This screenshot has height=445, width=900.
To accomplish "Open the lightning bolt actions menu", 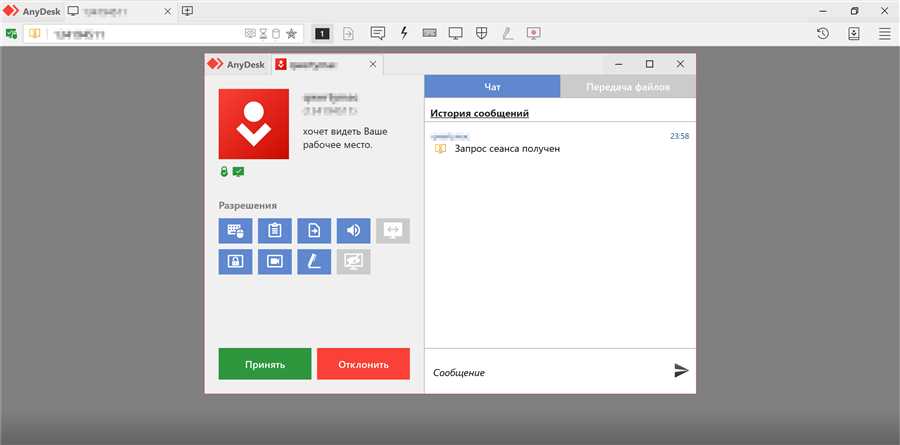I will click(404, 33).
